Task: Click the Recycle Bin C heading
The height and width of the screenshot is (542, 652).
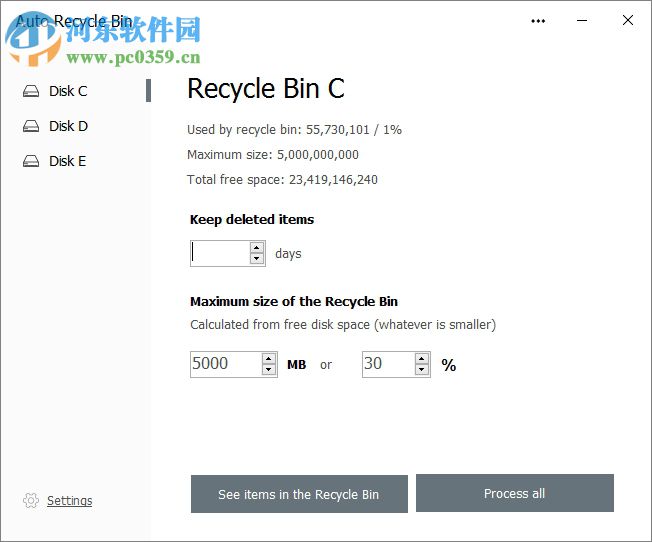Action: (266, 89)
